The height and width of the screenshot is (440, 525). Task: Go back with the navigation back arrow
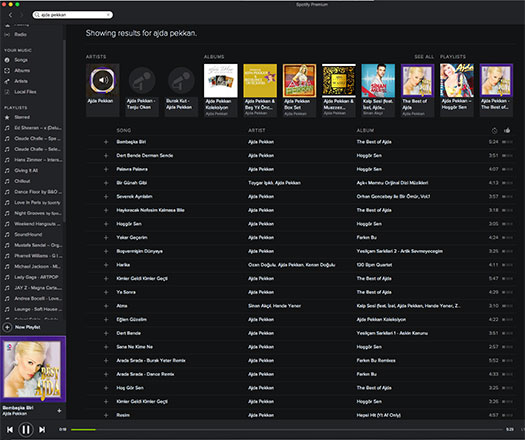pyautogui.click(x=10, y=15)
